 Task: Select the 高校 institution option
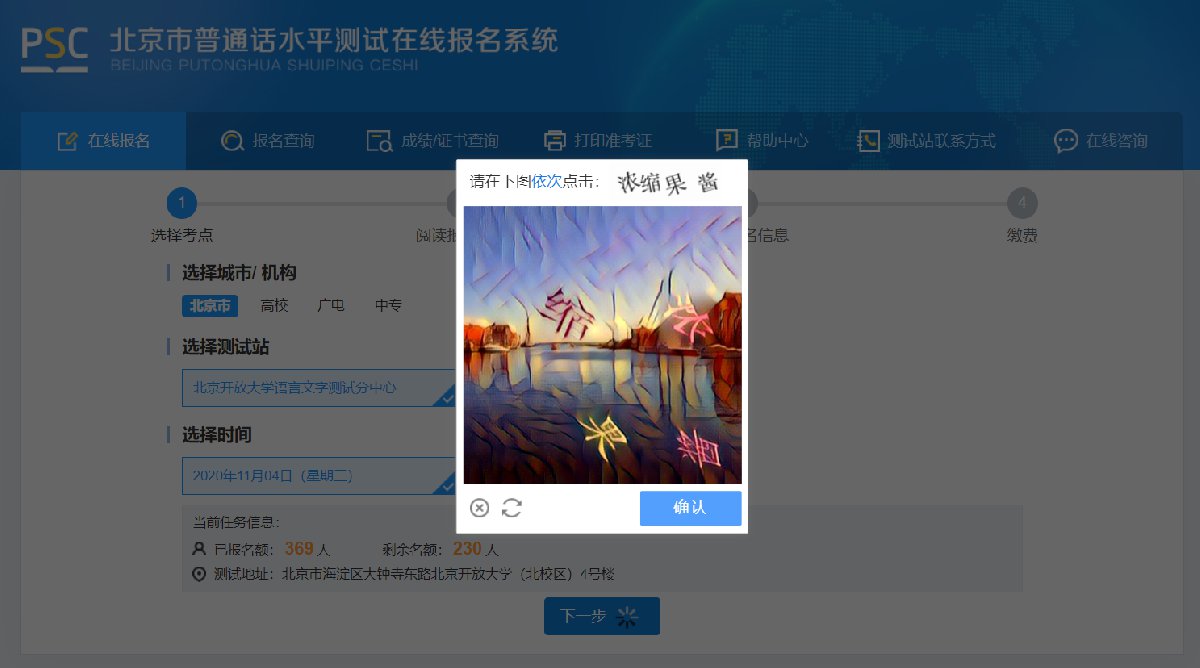(x=274, y=306)
